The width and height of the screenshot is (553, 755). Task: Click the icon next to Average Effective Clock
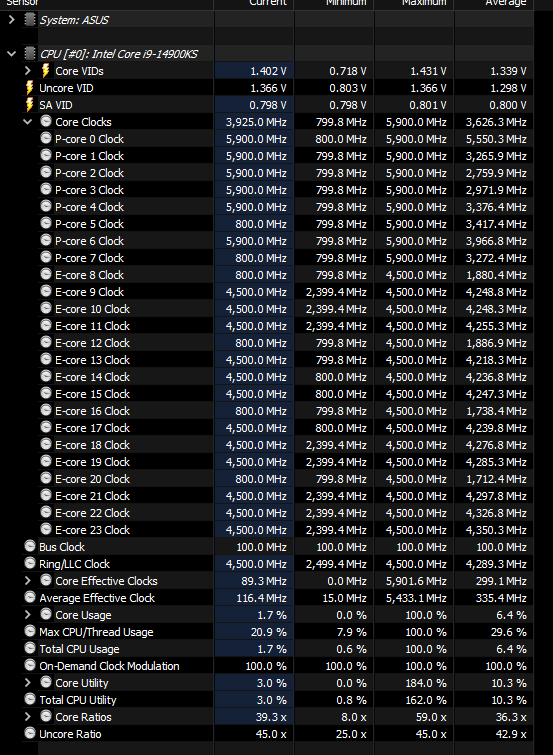point(30,597)
